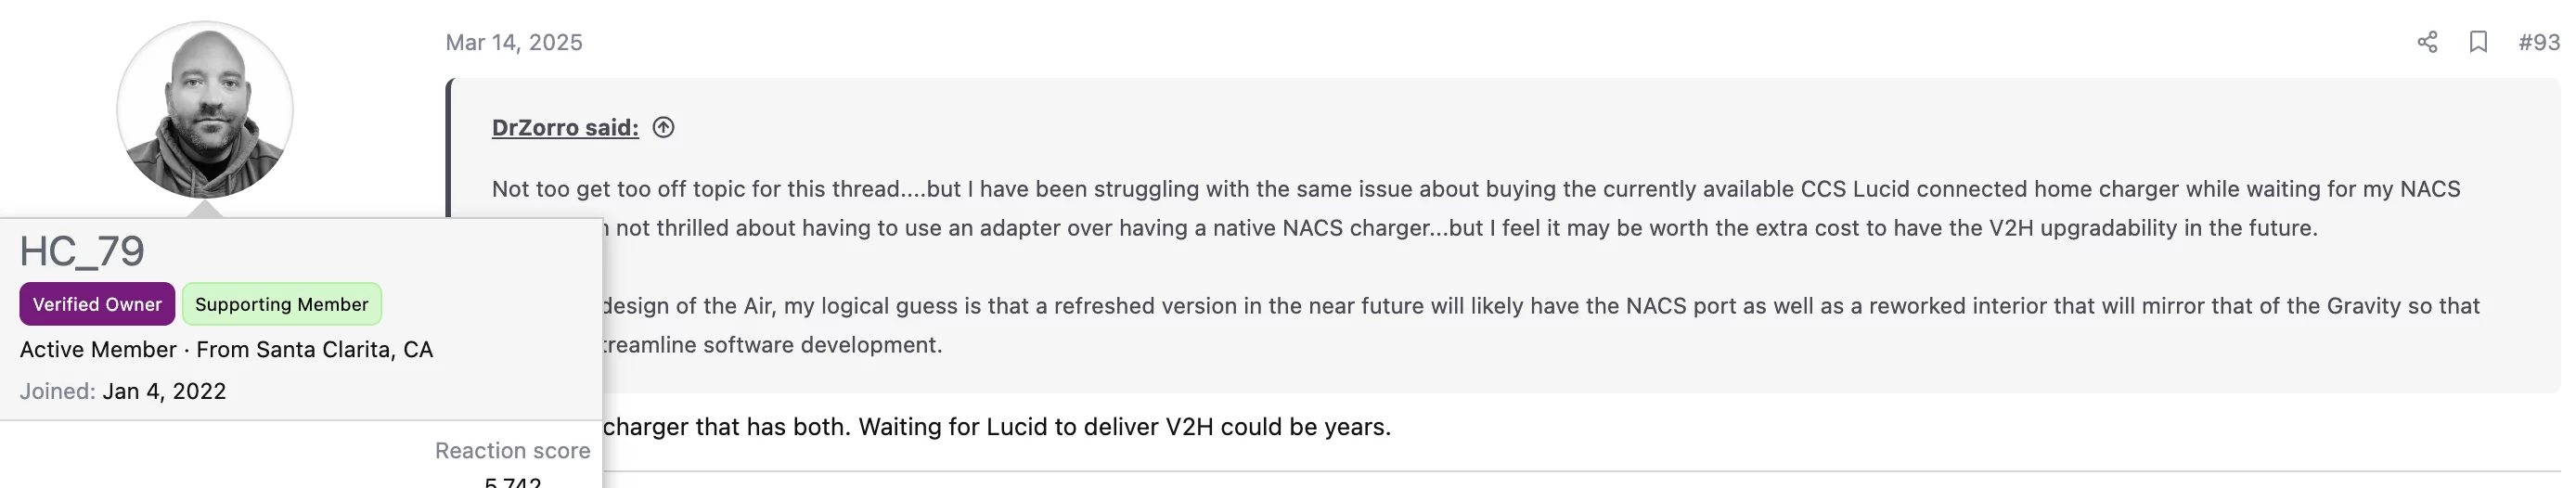Click the share icon for post #93

click(x=2427, y=42)
